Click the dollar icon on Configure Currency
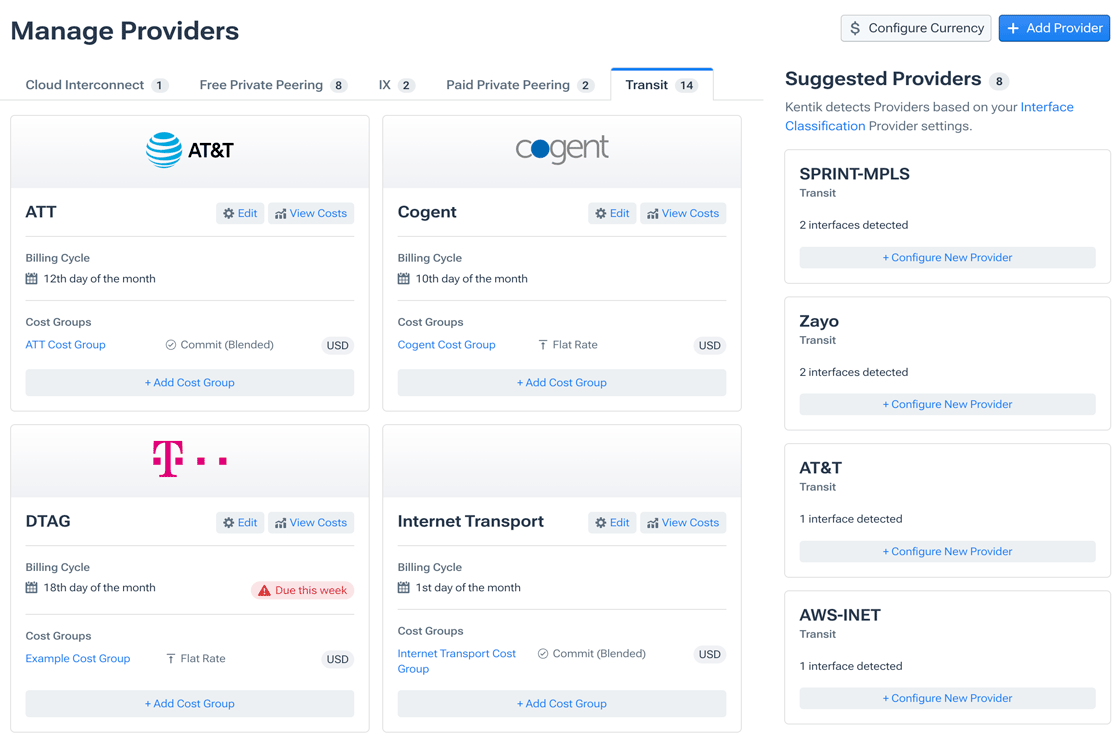This screenshot has height=736, width=1120. pos(854,28)
